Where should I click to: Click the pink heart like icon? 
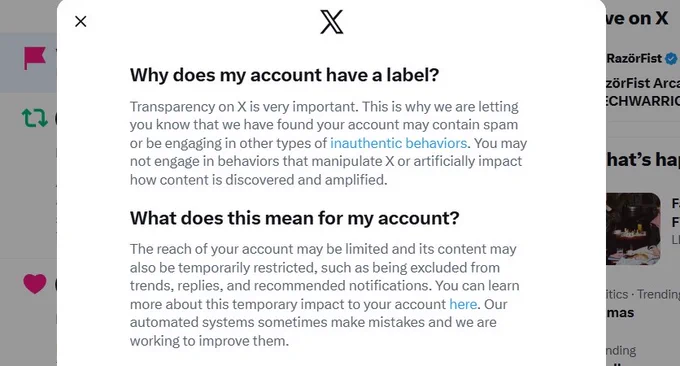(35, 284)
